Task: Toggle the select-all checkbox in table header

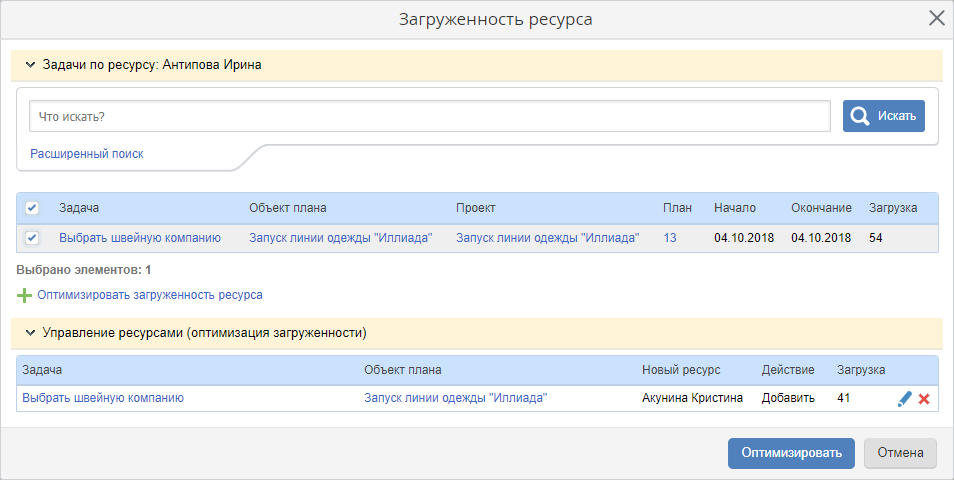Action: coord(32,208)
